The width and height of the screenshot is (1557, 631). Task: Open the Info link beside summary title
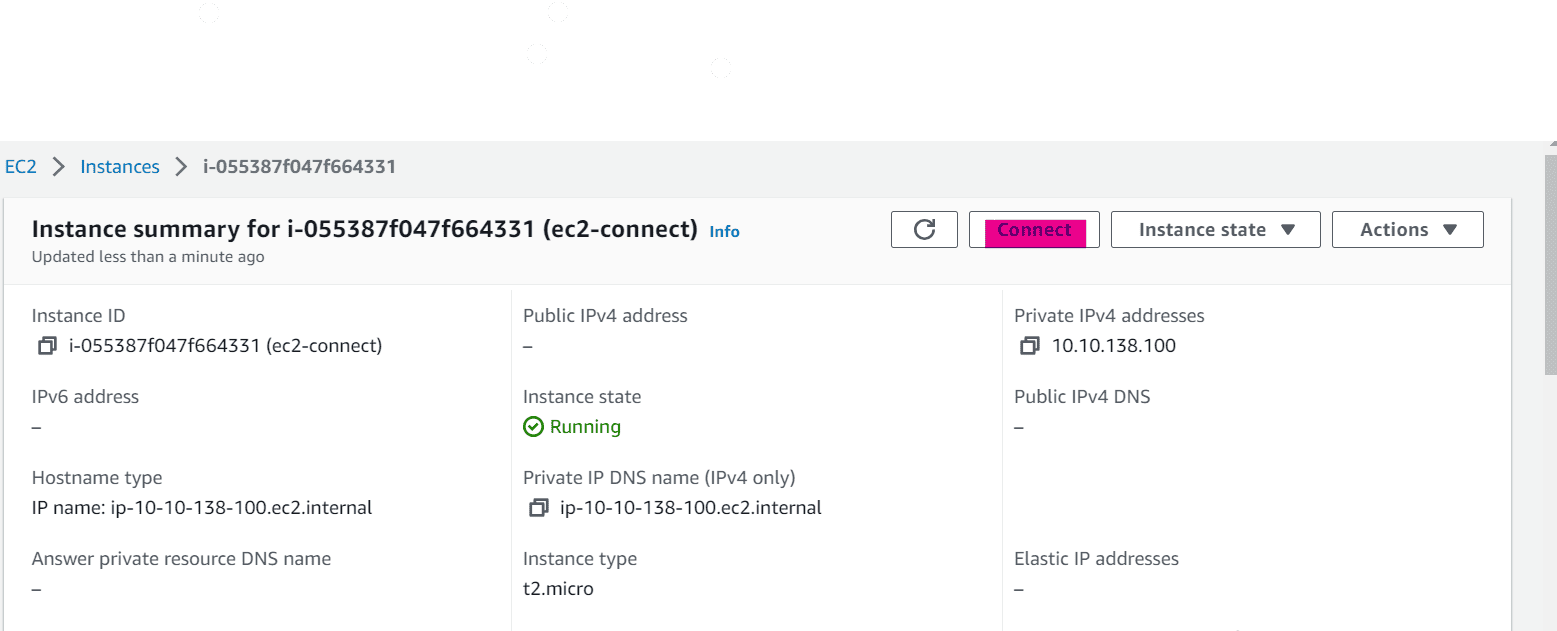[x=724, y=231]
